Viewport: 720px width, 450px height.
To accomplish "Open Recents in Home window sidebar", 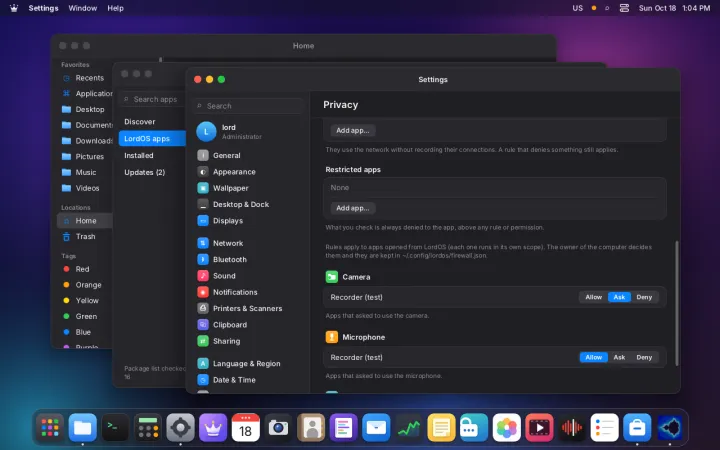I will tap(85, 78).
